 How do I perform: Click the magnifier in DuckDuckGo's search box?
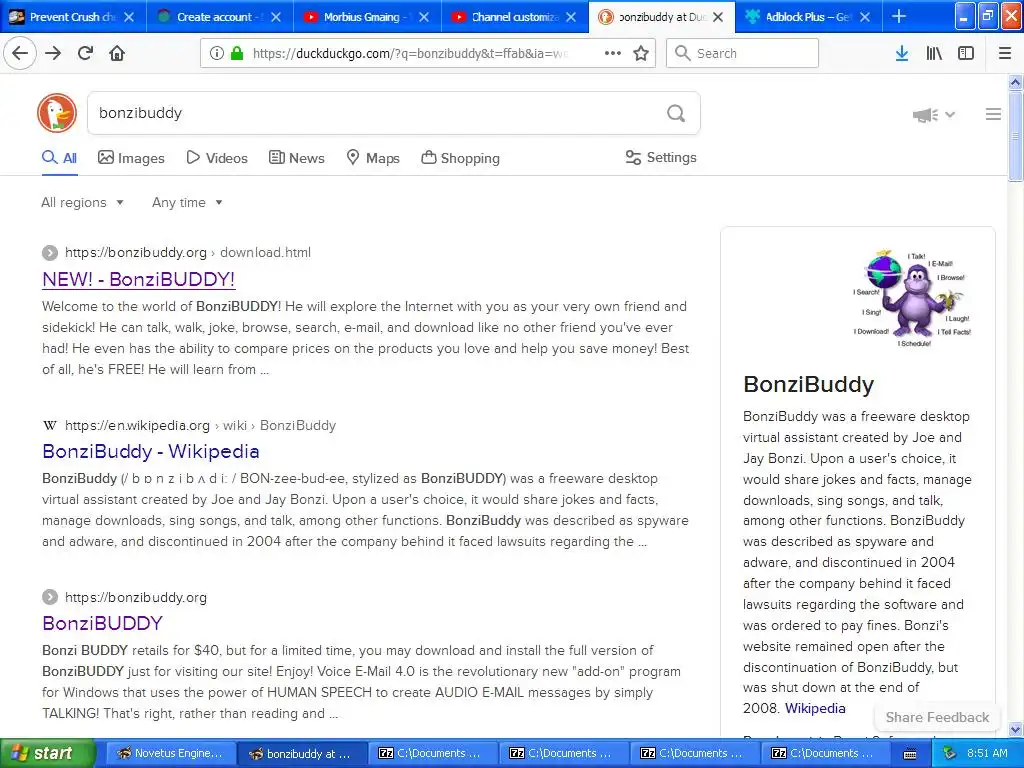coord(676,114)
